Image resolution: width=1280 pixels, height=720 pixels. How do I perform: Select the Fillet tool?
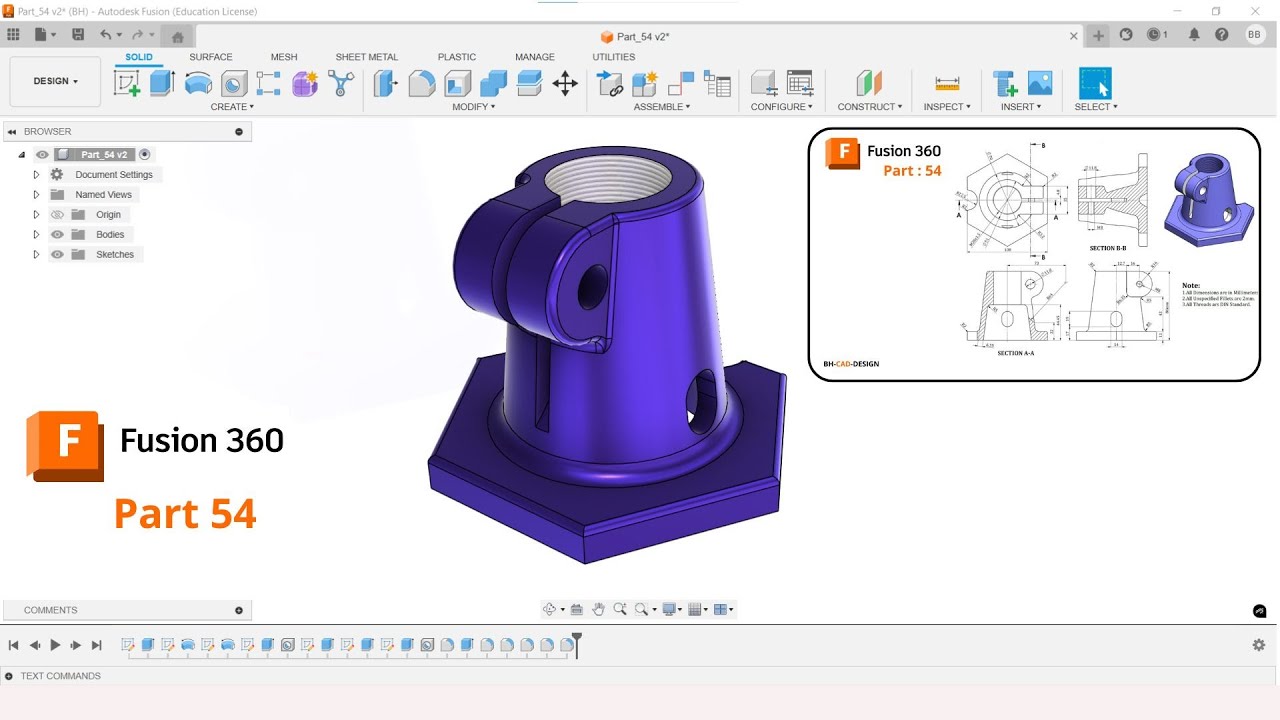422,84
